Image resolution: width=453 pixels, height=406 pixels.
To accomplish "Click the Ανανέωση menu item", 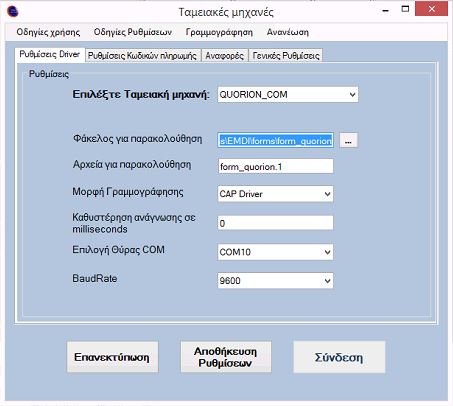I will pyautogui.click(x=288, y=32).
